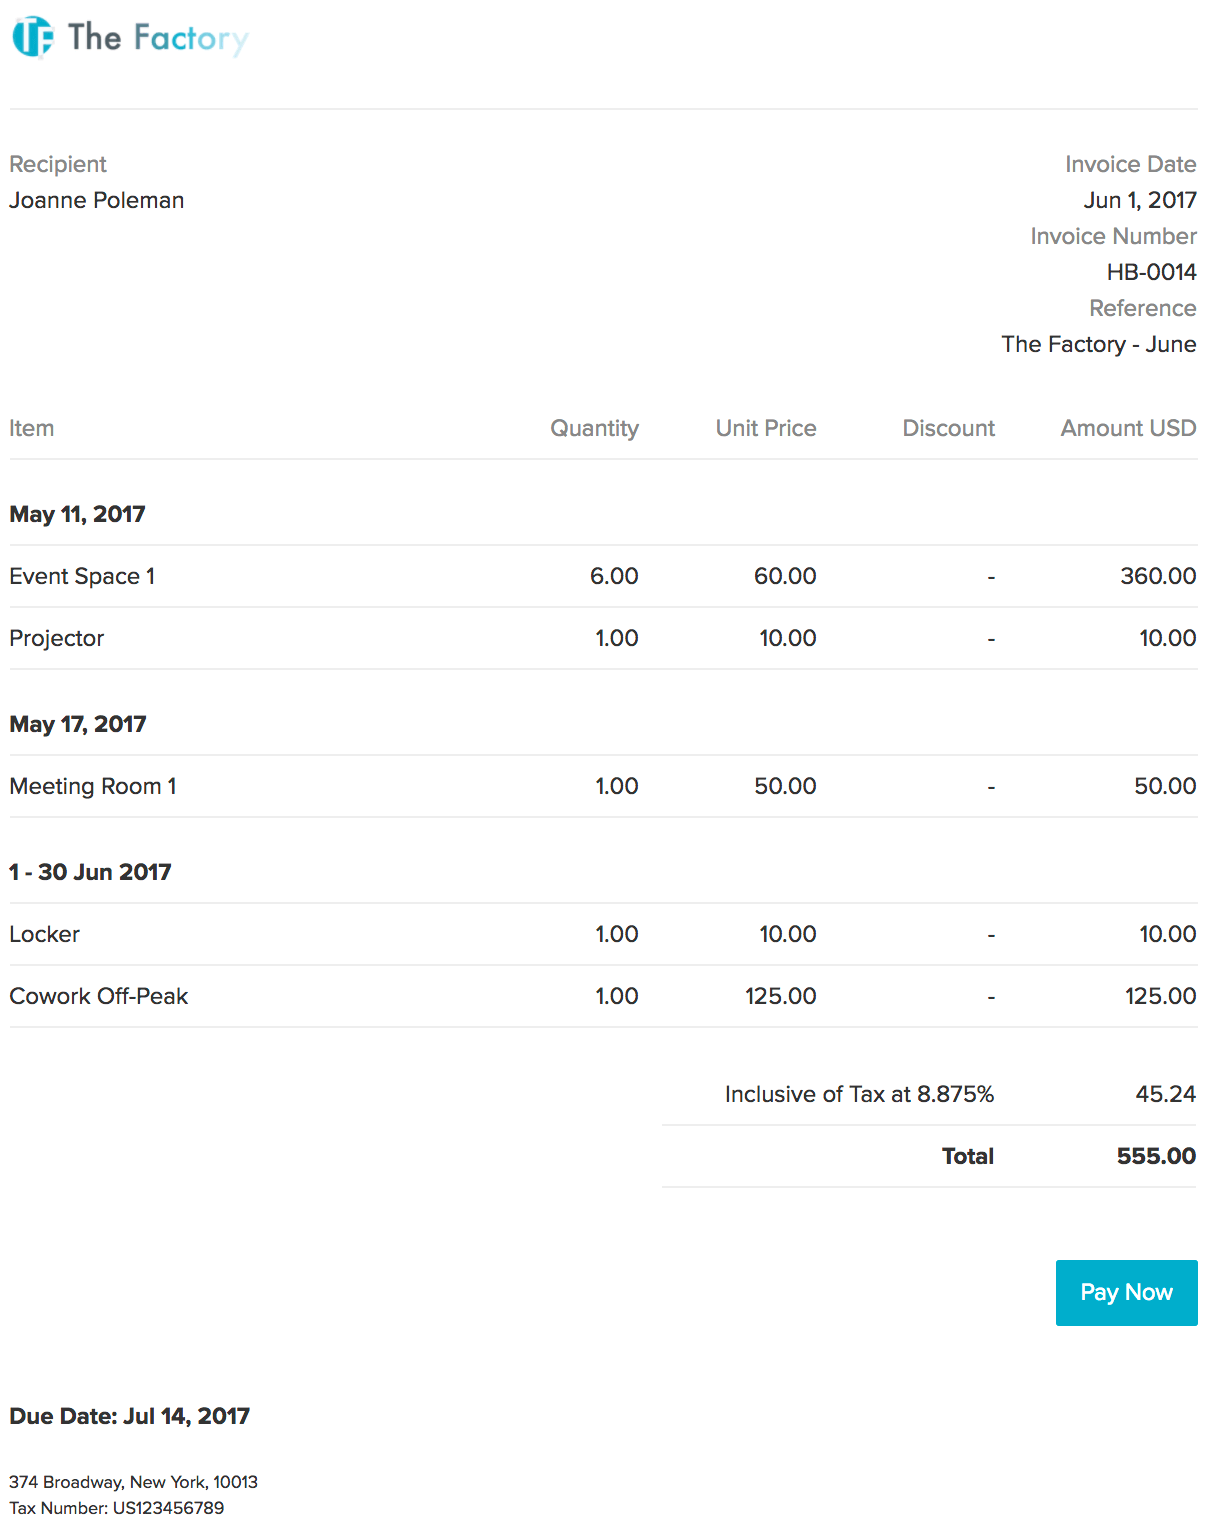The height and width of the screenshot is (1526, 1212).
Task: Click the Due Date Jul 14, 2017 text
Action: (130, 1416)
